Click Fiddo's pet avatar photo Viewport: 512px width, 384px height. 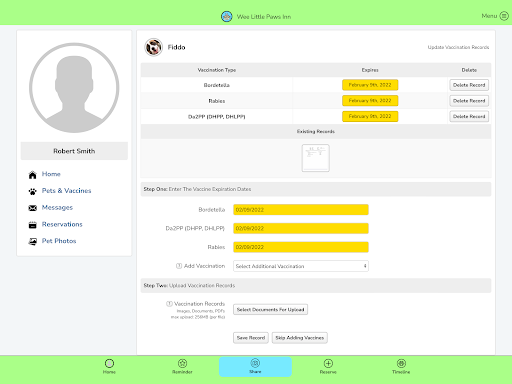pos(153,47)
